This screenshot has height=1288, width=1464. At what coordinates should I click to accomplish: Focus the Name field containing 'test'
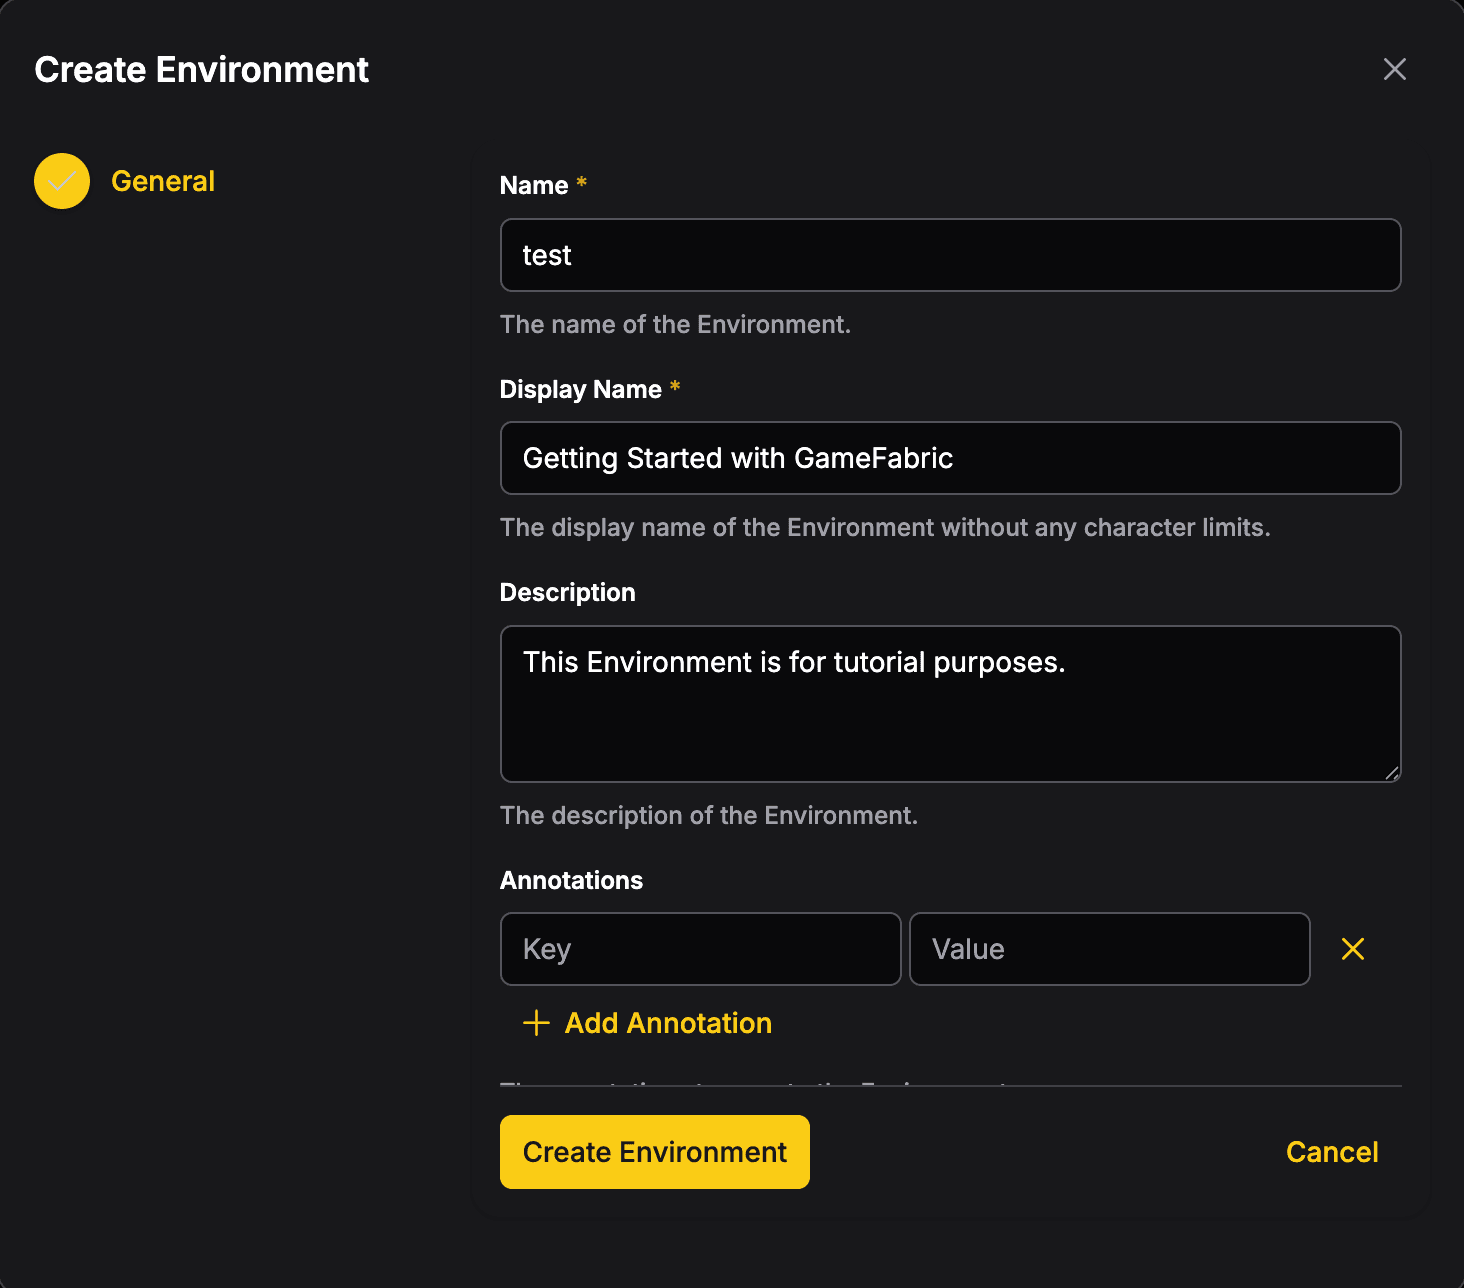950,255
